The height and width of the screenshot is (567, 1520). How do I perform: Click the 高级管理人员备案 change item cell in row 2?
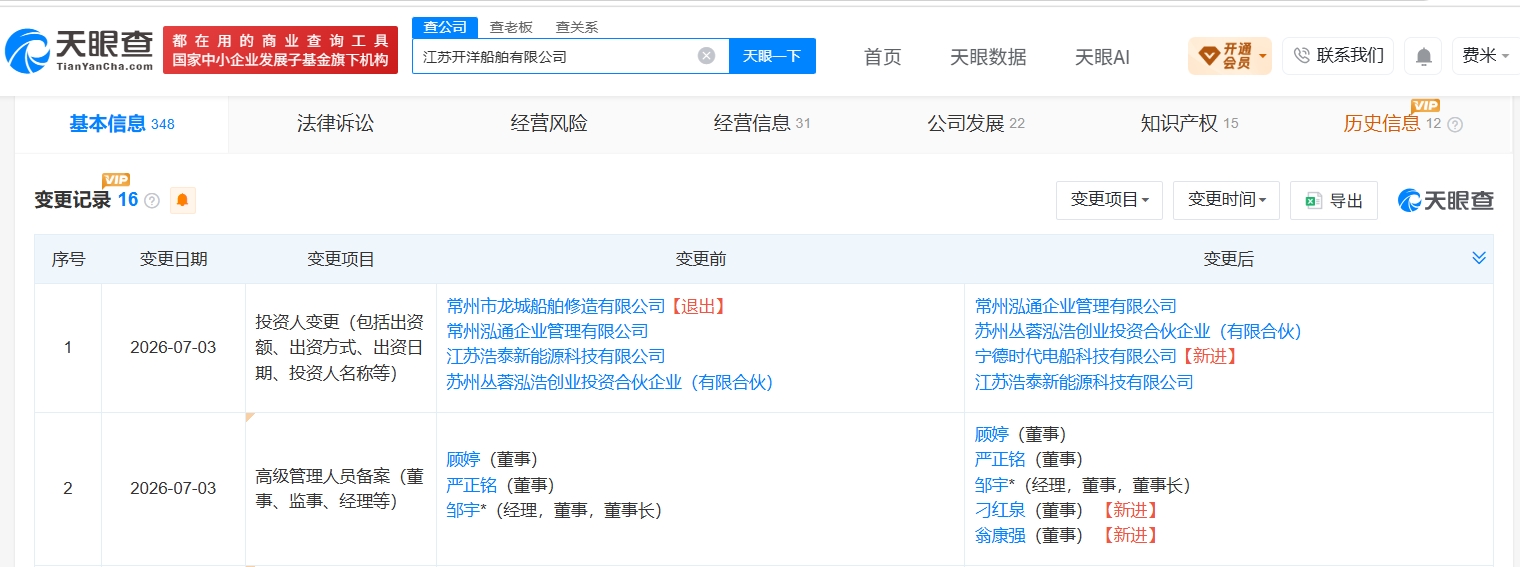341,489
